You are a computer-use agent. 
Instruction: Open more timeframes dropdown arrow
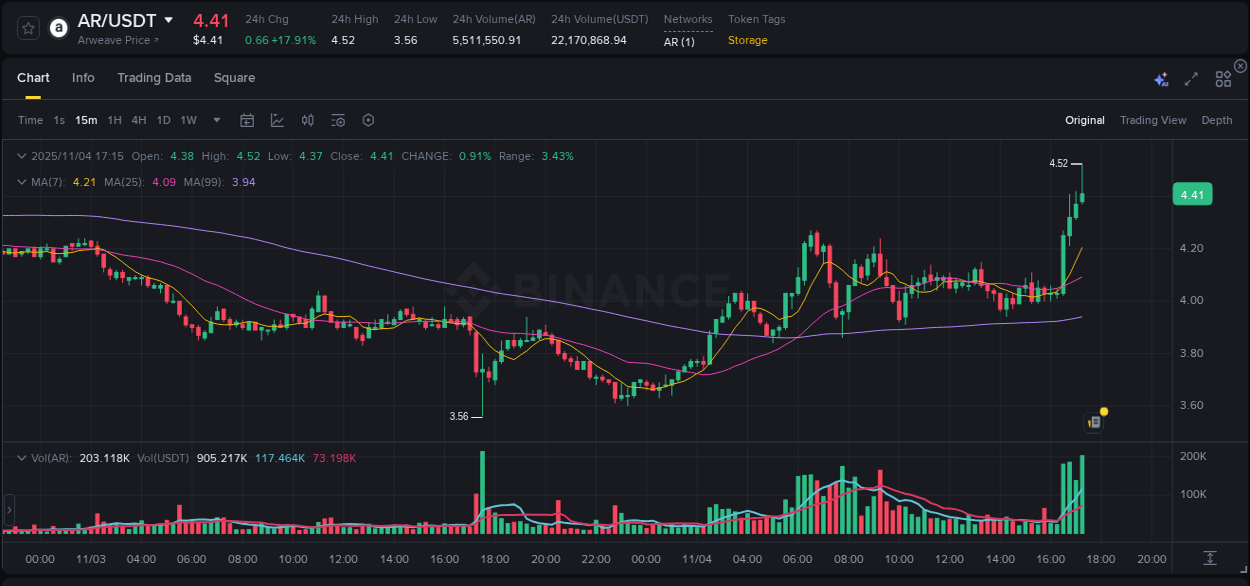point(216,119)
